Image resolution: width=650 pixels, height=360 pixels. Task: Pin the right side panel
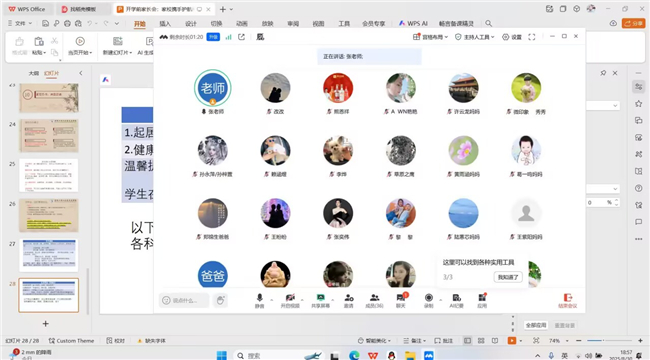pyautogui.click(x=603, y=73)
